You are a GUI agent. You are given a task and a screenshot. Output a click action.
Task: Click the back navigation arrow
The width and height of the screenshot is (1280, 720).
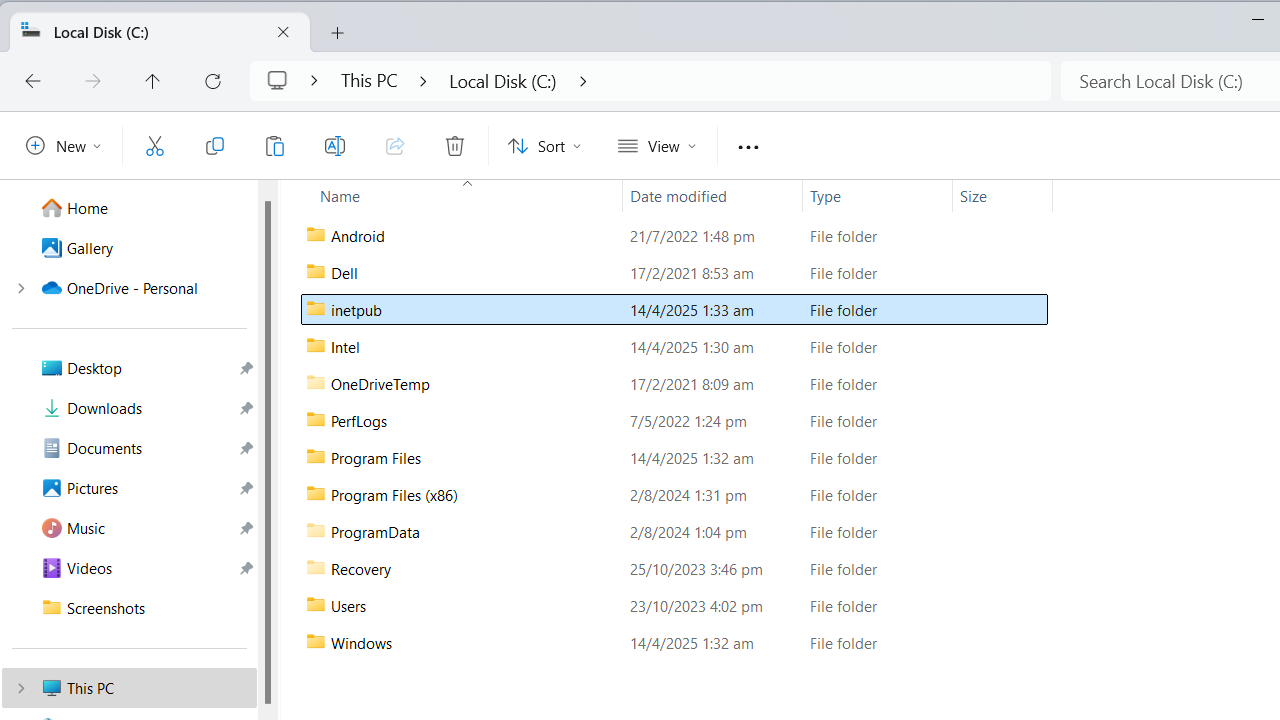(32, 81)
